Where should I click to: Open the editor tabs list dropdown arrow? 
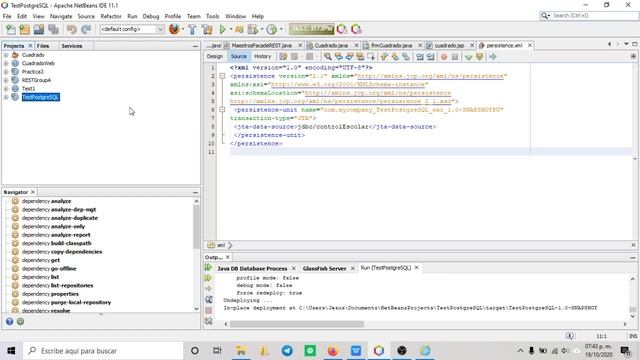pos(626,44)
